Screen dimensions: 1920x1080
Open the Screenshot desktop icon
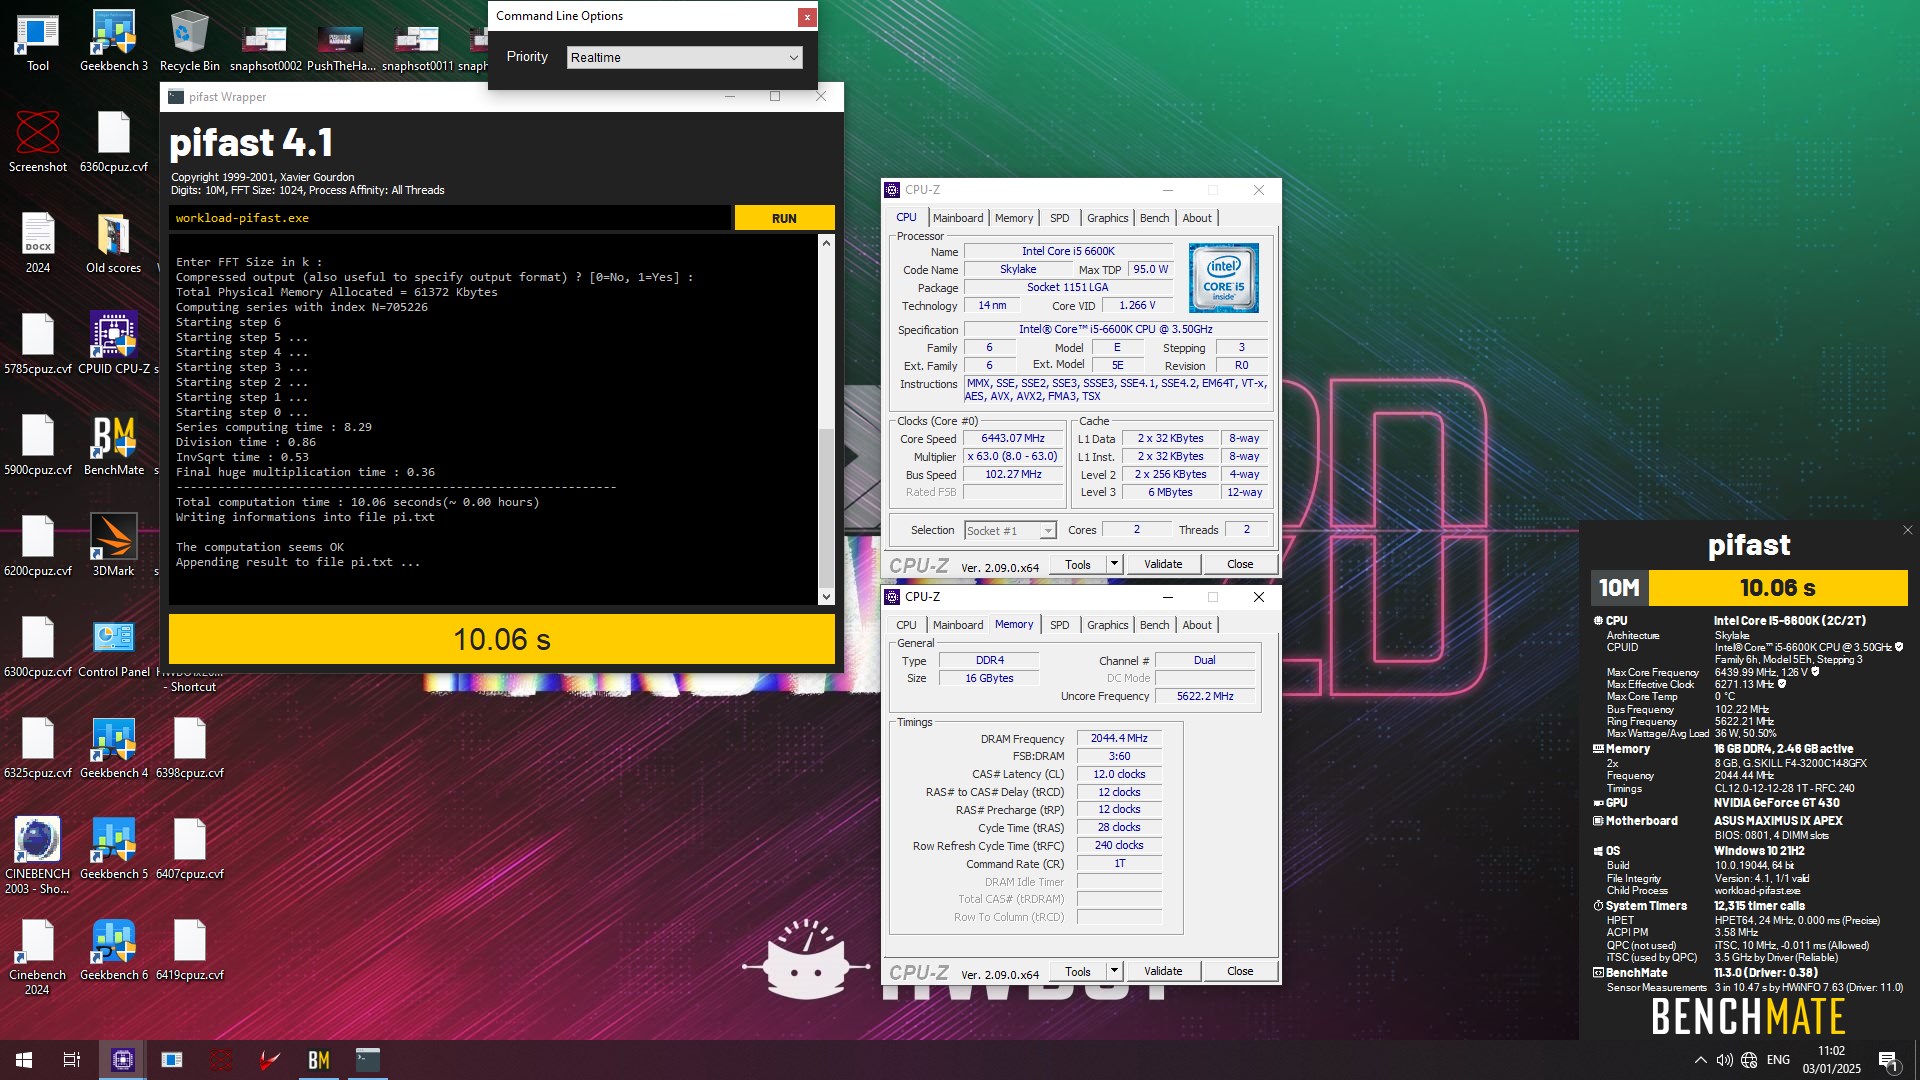[38, 142]
